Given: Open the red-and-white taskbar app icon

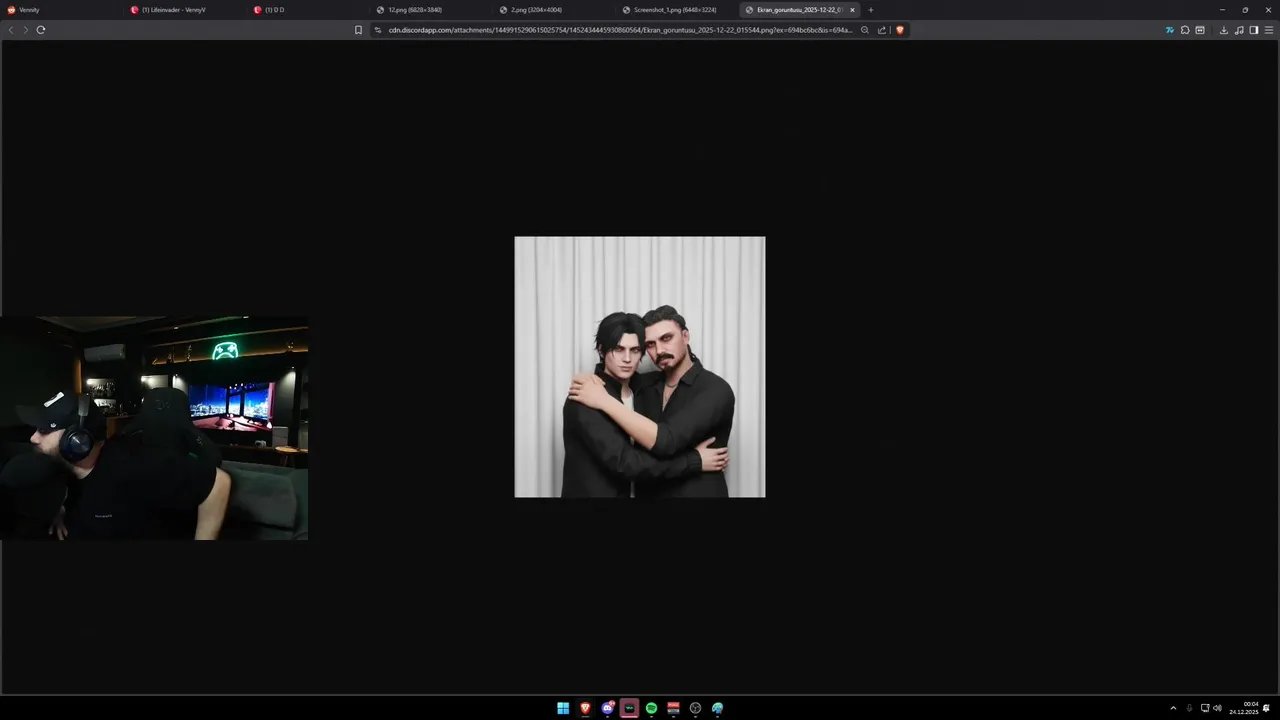Looking at the screenshot, I should [x=673, y=708].
